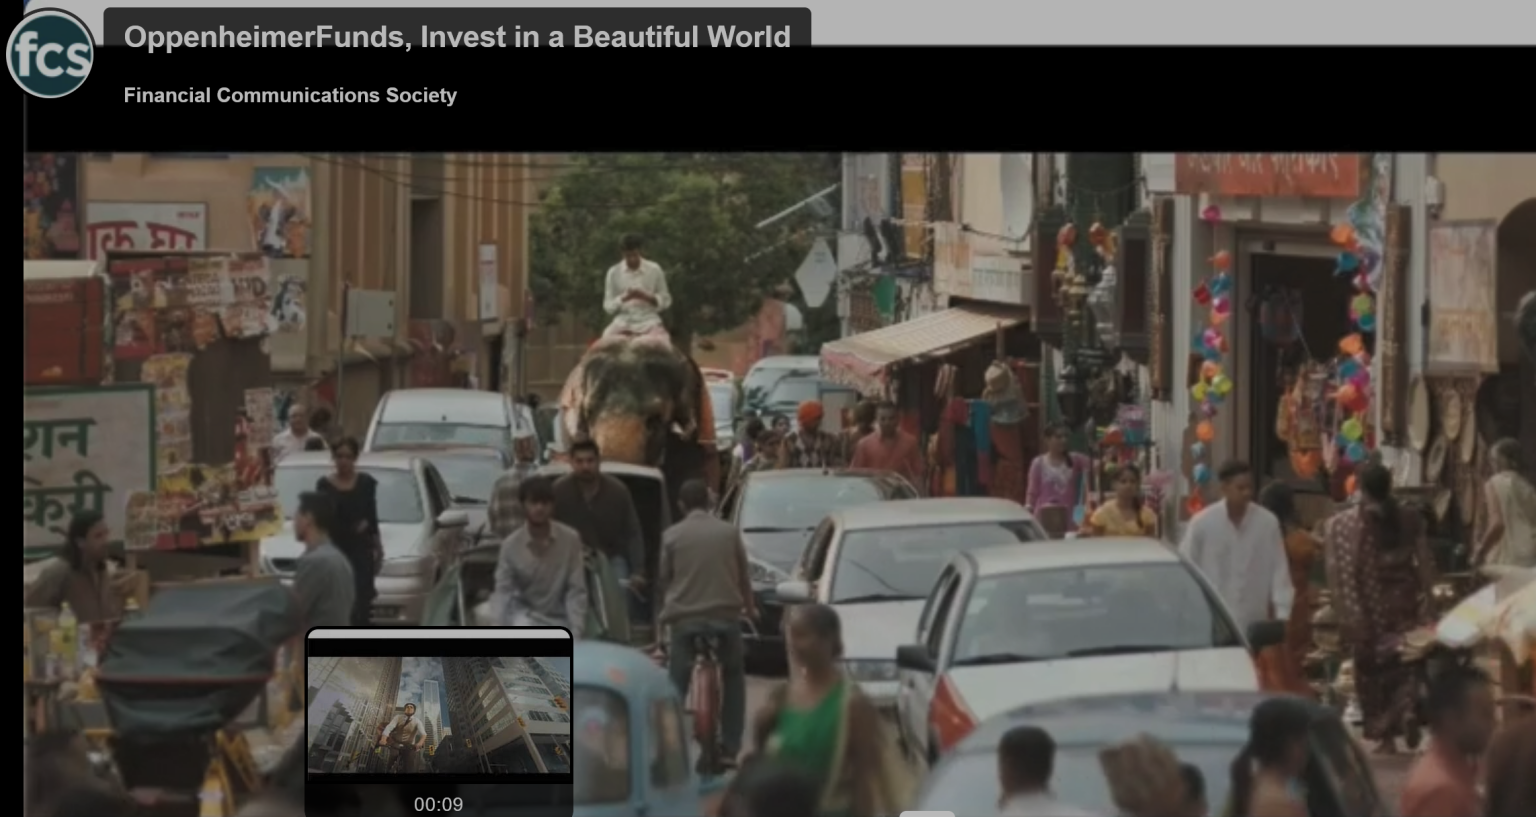Image resolution: width=1536 pixels, height=817 pixels.
Task: Open the Financial Communications Society channel link
Action: [290, 96]
